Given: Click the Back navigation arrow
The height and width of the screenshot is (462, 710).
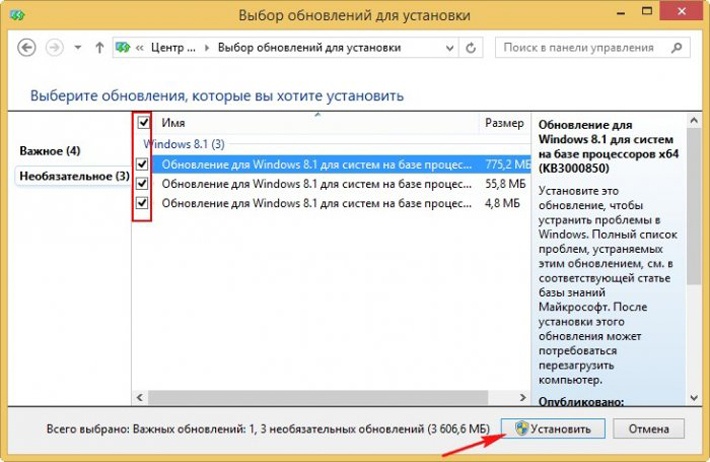Looking at the screenshot, I should point(26,48).
